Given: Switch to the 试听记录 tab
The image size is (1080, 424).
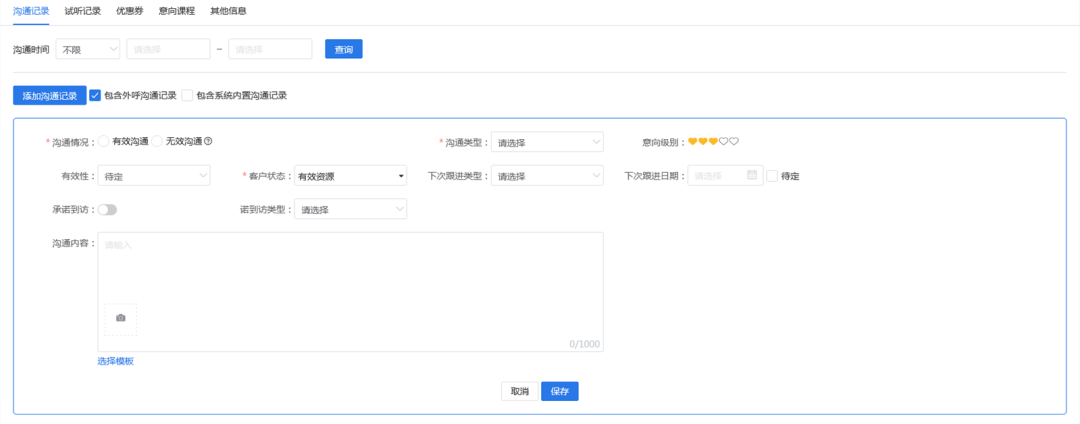Looking at the screenshot, I should coord(83,11).
